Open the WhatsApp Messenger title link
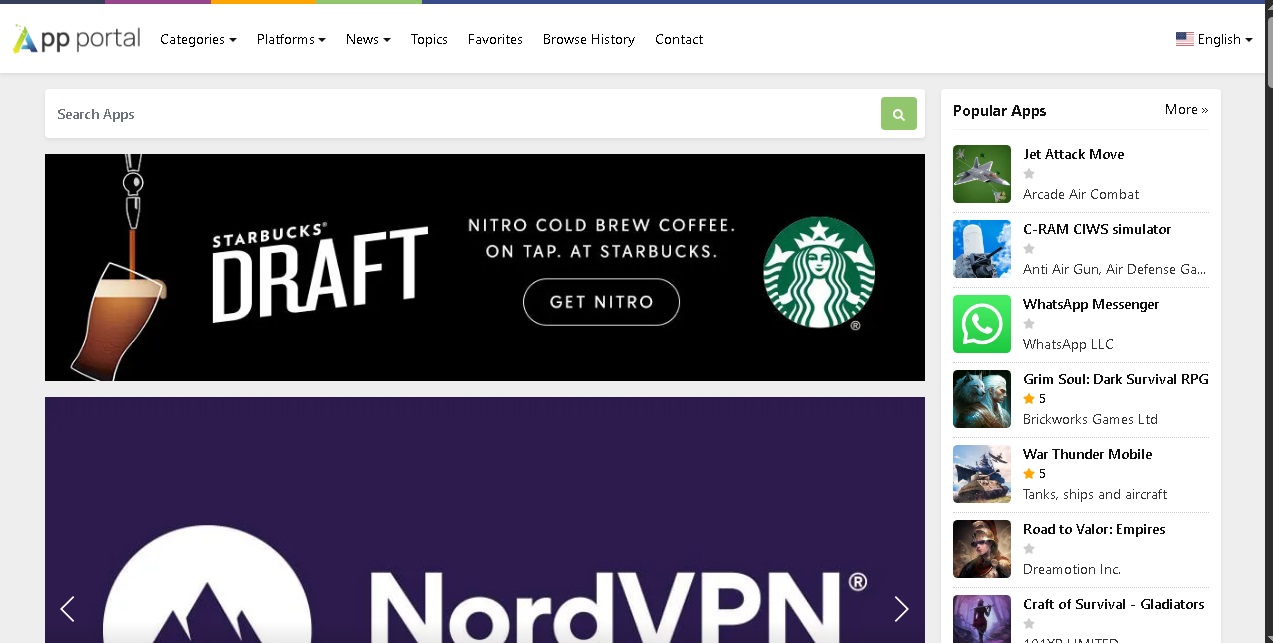The image size is (1273, 643). (x=1091, y=304)
